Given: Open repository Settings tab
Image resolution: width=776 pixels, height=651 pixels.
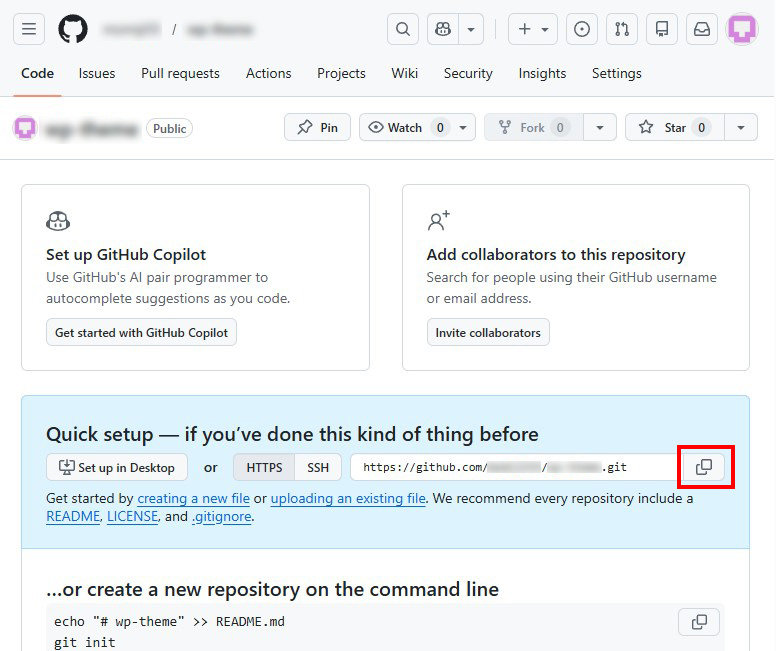Looking at the screenshot, I should [x=616, y=73].
